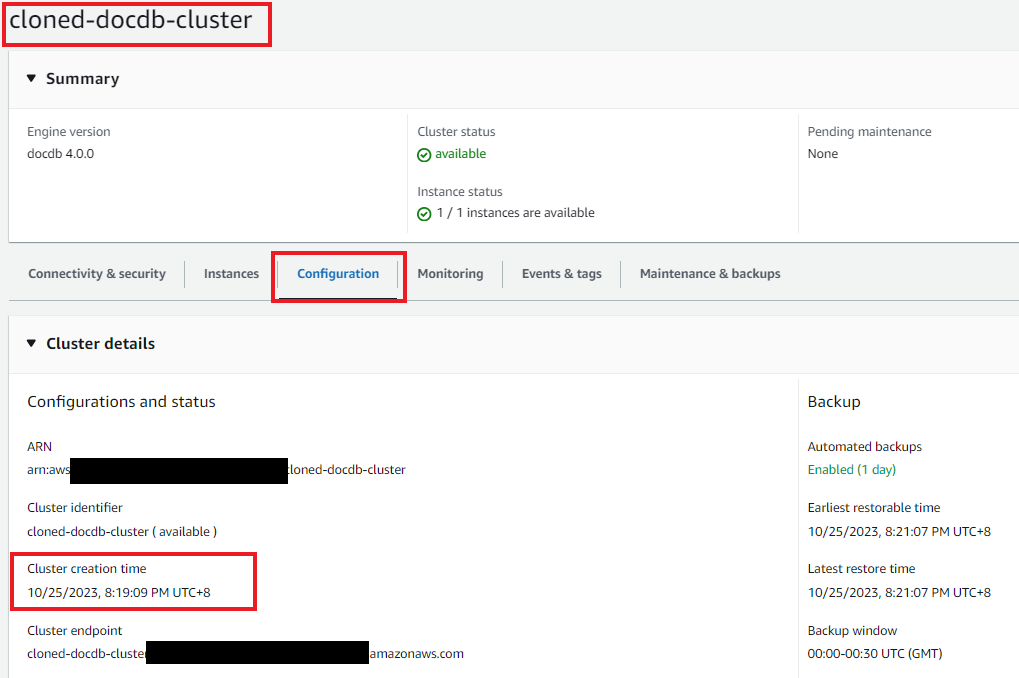Click the check icon beside instances available

coord(424,214)
